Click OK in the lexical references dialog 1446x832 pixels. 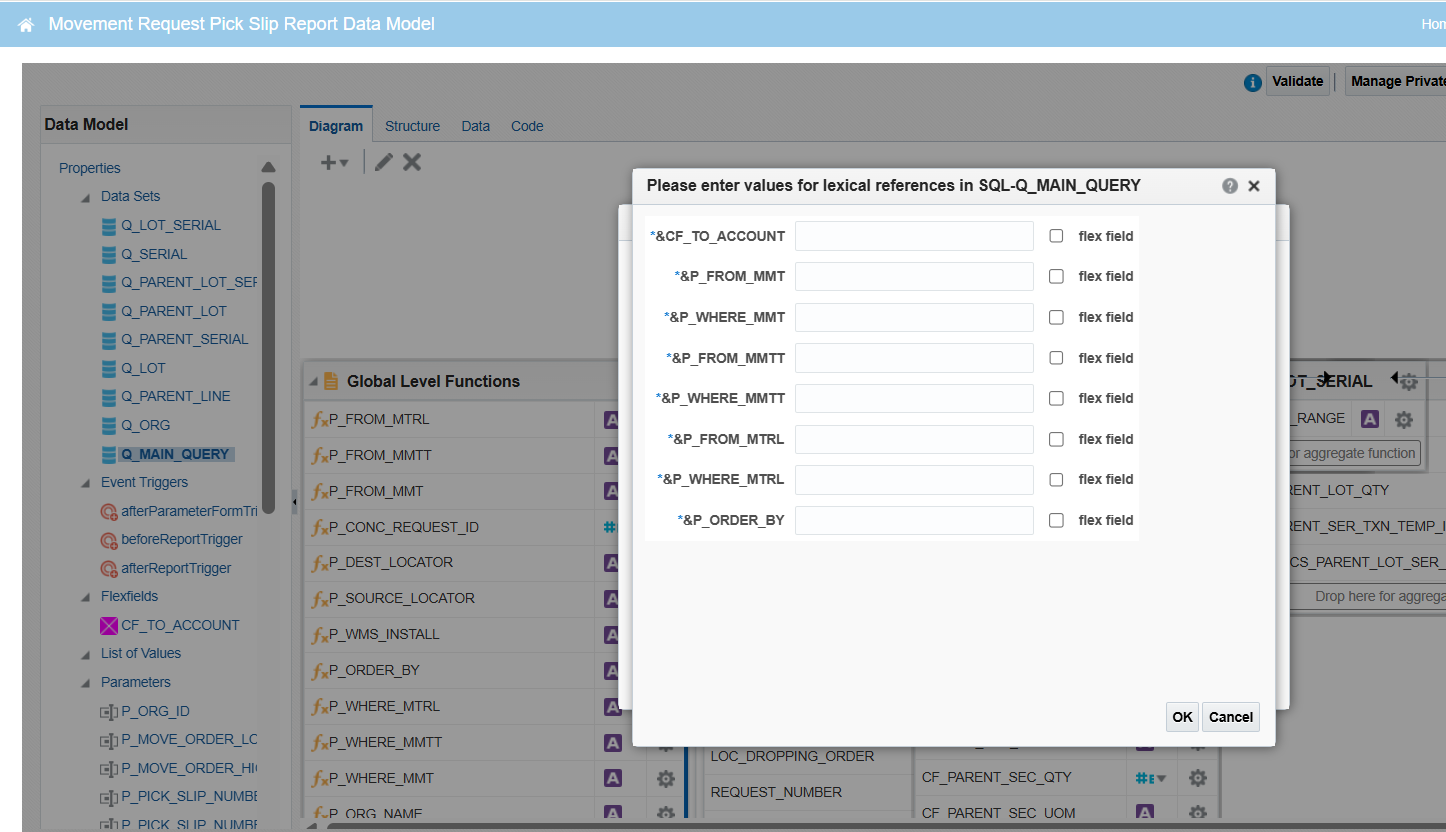(1183, 717)
